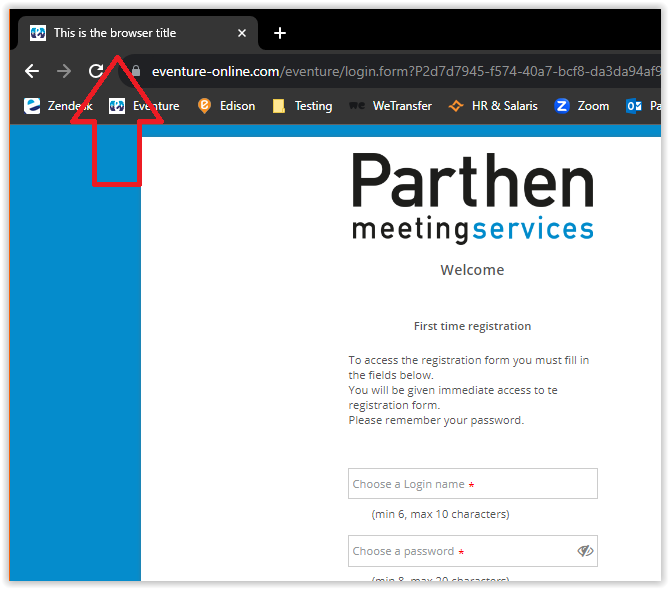Click the browser back arrow
Viewport: 669px width, 589px height.
point(32,71)
